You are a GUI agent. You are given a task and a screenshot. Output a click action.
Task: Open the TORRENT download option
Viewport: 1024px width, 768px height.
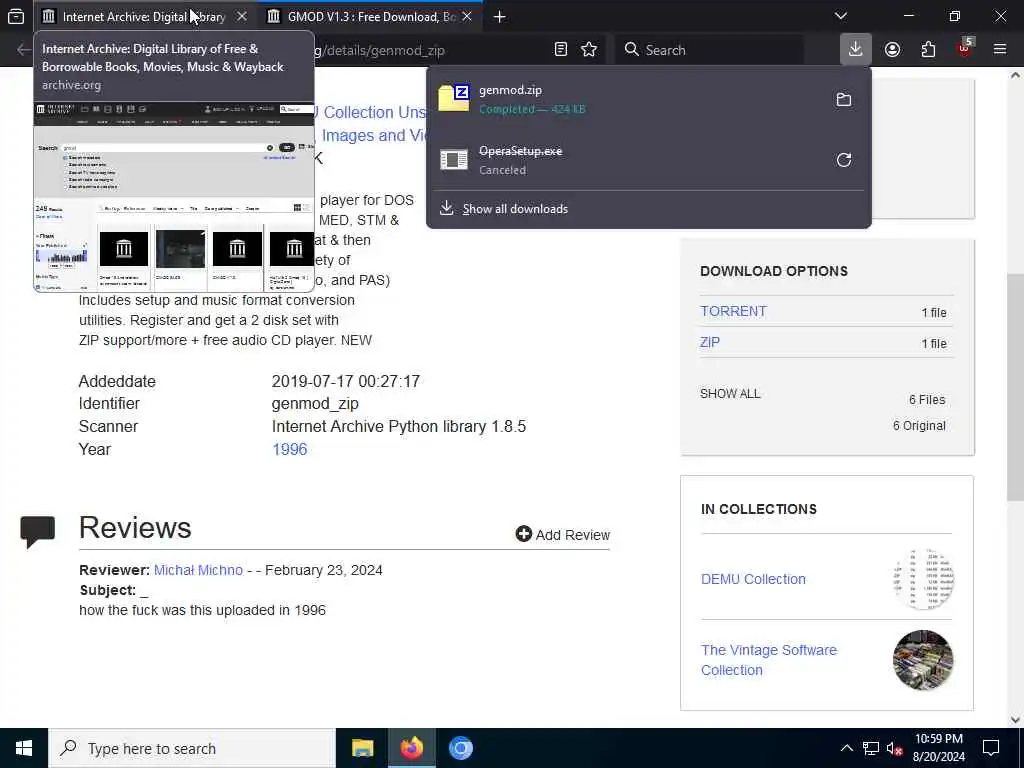[x=733, y=311]
